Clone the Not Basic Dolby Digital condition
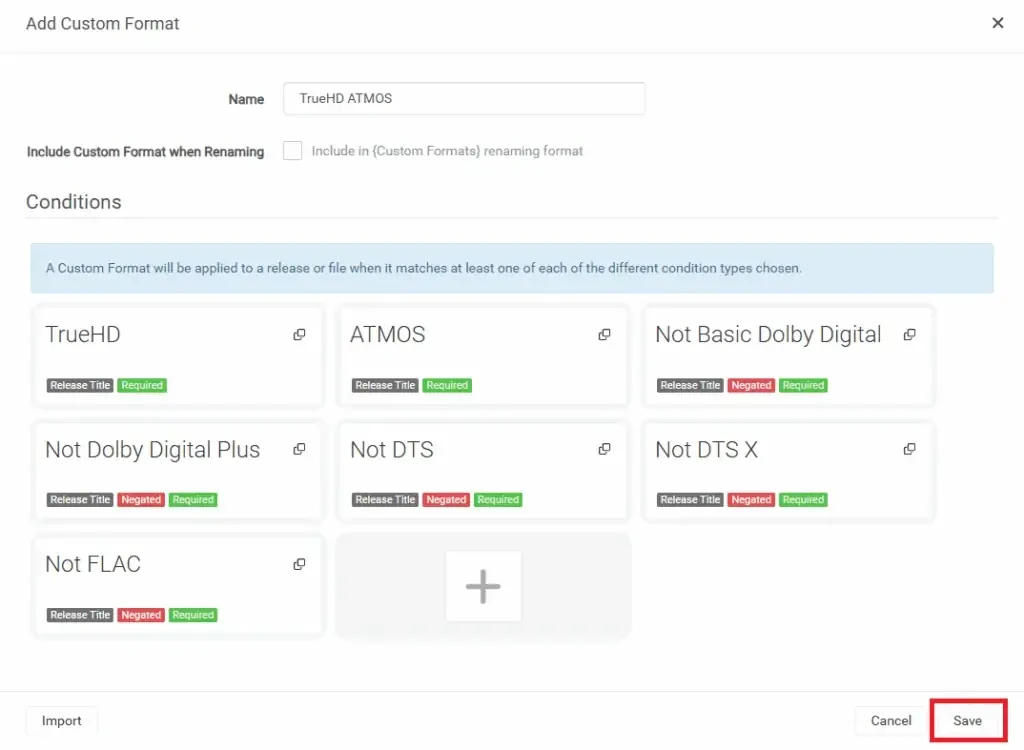The image size is (1024, 750). (x=909, y=334)
